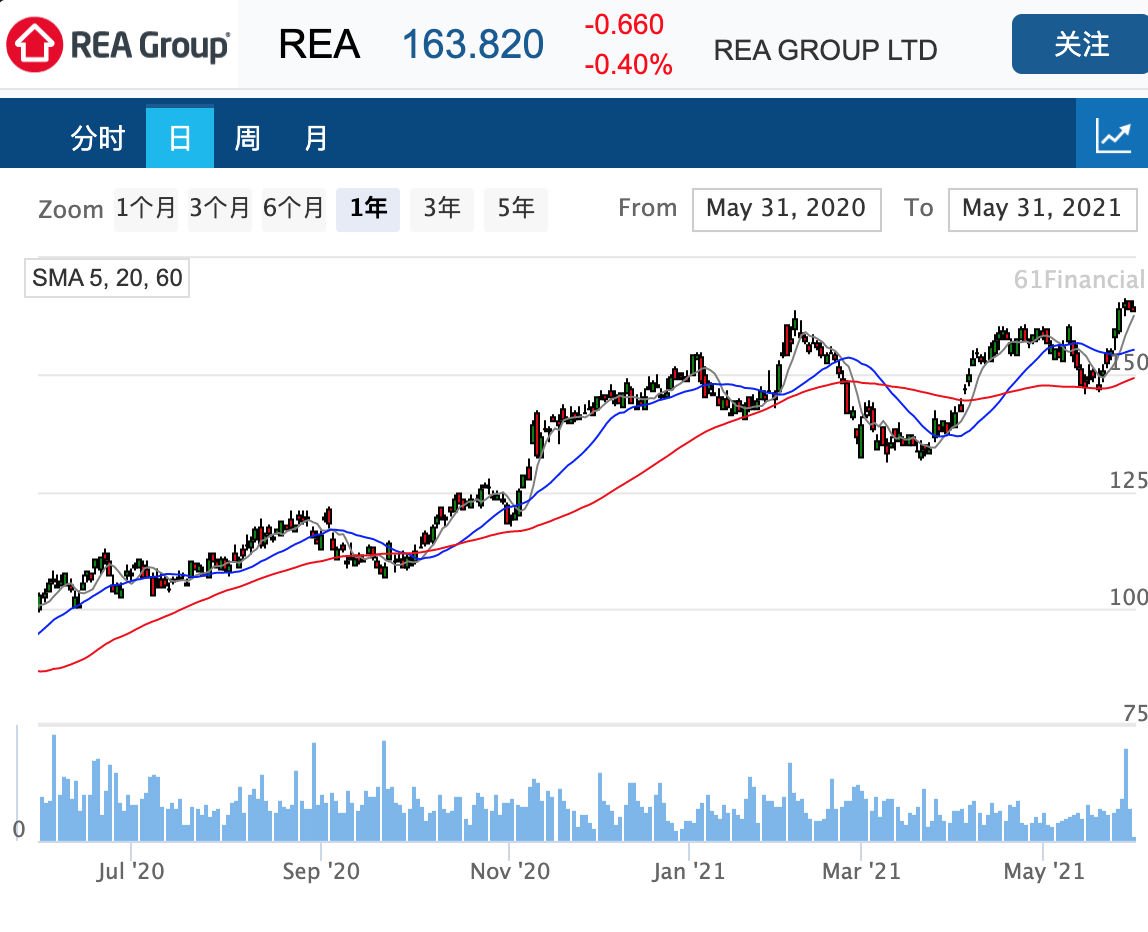The width and height of the screenshot is (1148, 932).
Task: Switch to the 月 monthly tab
Action: [x=316, y=138]
